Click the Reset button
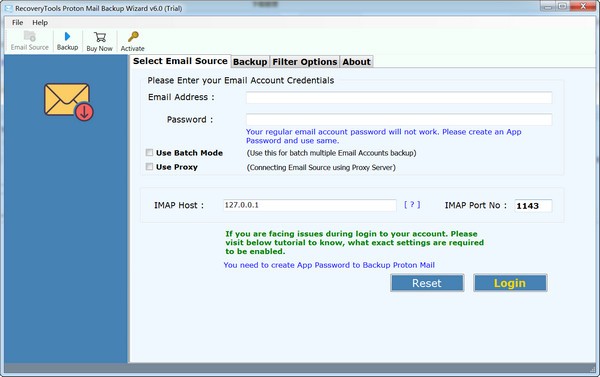The image size is (600, 377). pyautogui.click(x=427, y=283)
